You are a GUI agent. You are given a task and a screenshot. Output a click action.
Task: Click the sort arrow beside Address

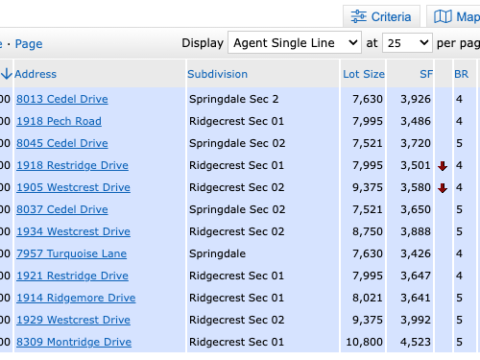click(6, 74)
